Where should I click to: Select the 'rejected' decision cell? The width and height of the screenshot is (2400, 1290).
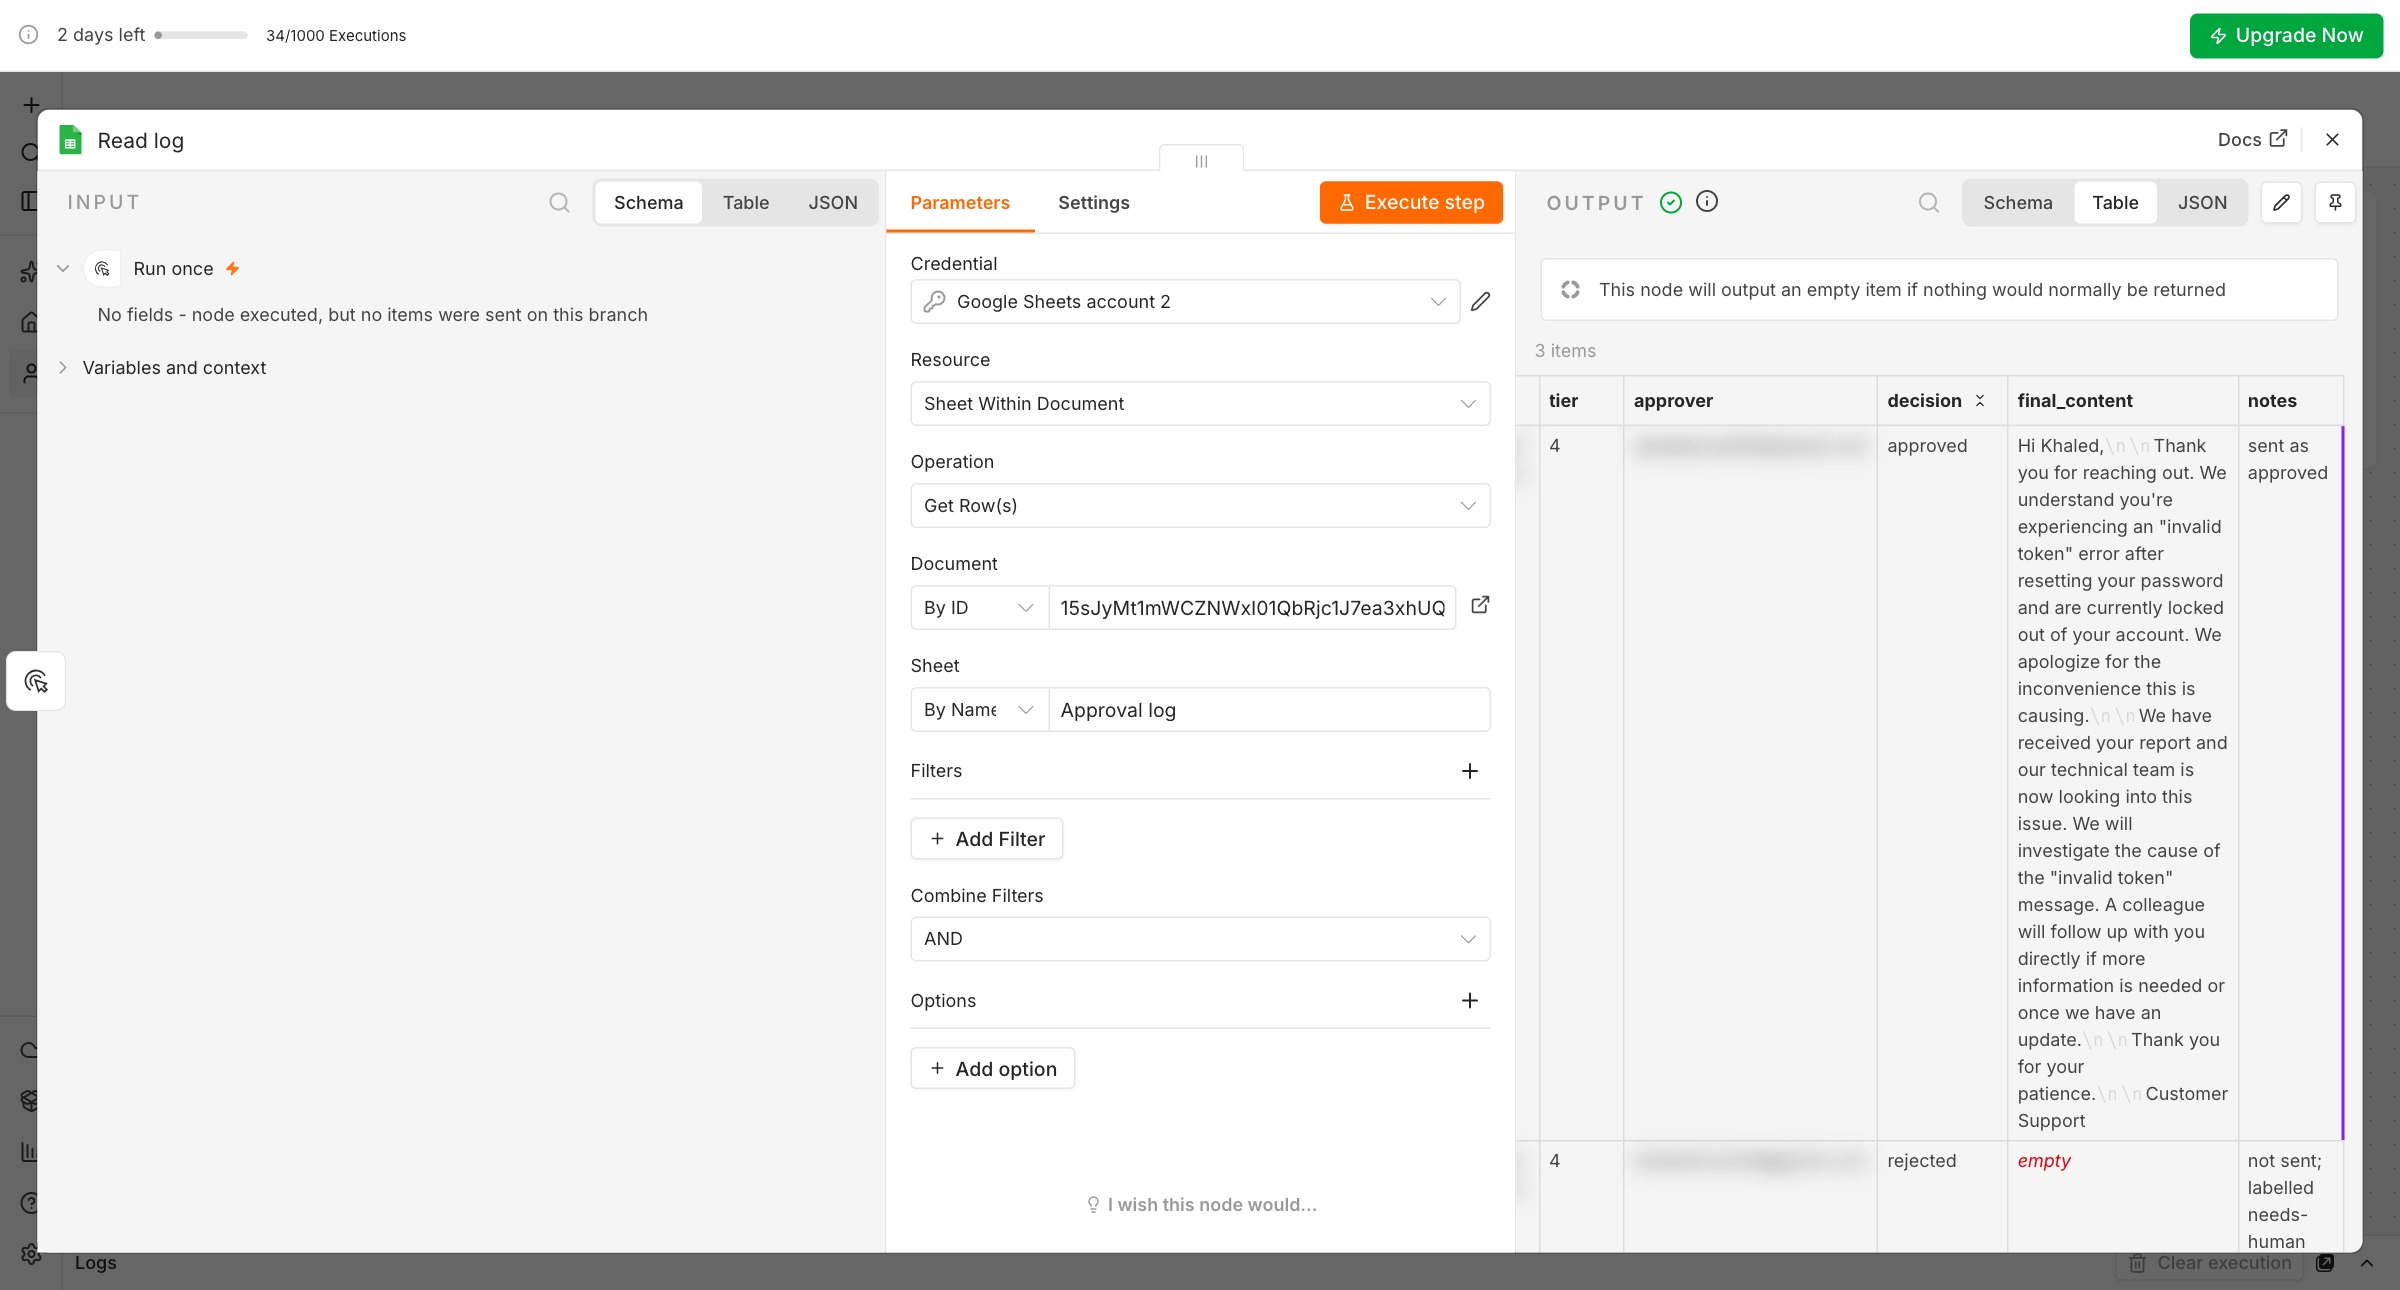pos(1942,1197)
